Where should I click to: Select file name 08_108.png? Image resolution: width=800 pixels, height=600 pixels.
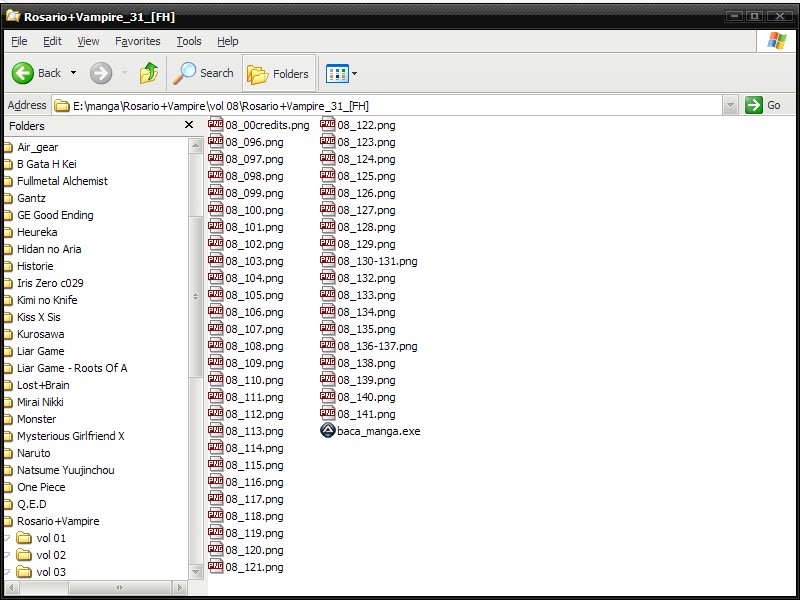(255, 346)
